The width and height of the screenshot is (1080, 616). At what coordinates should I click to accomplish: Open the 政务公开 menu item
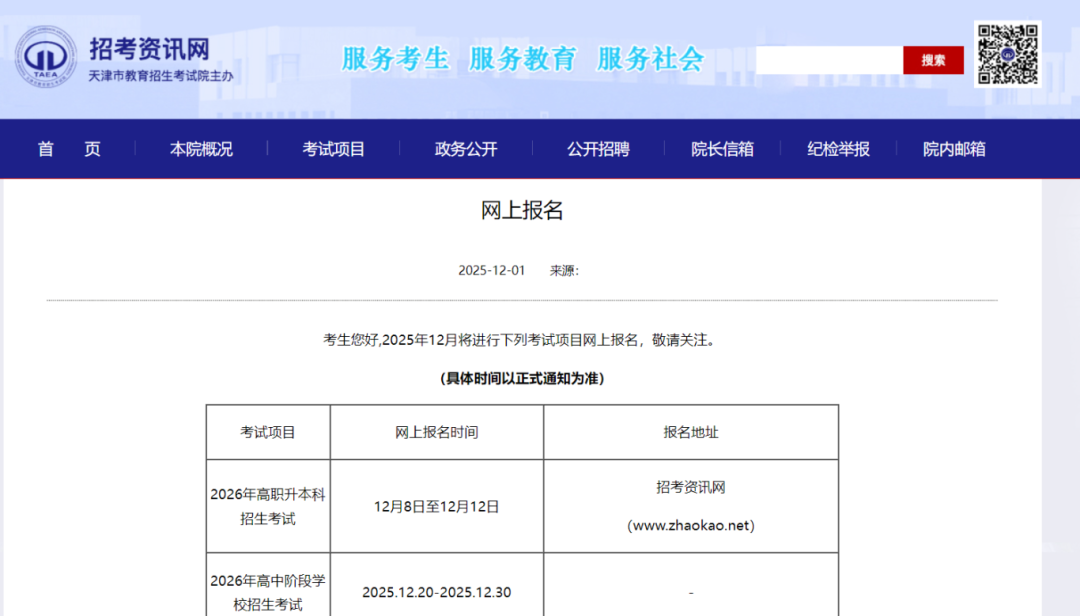463,148
